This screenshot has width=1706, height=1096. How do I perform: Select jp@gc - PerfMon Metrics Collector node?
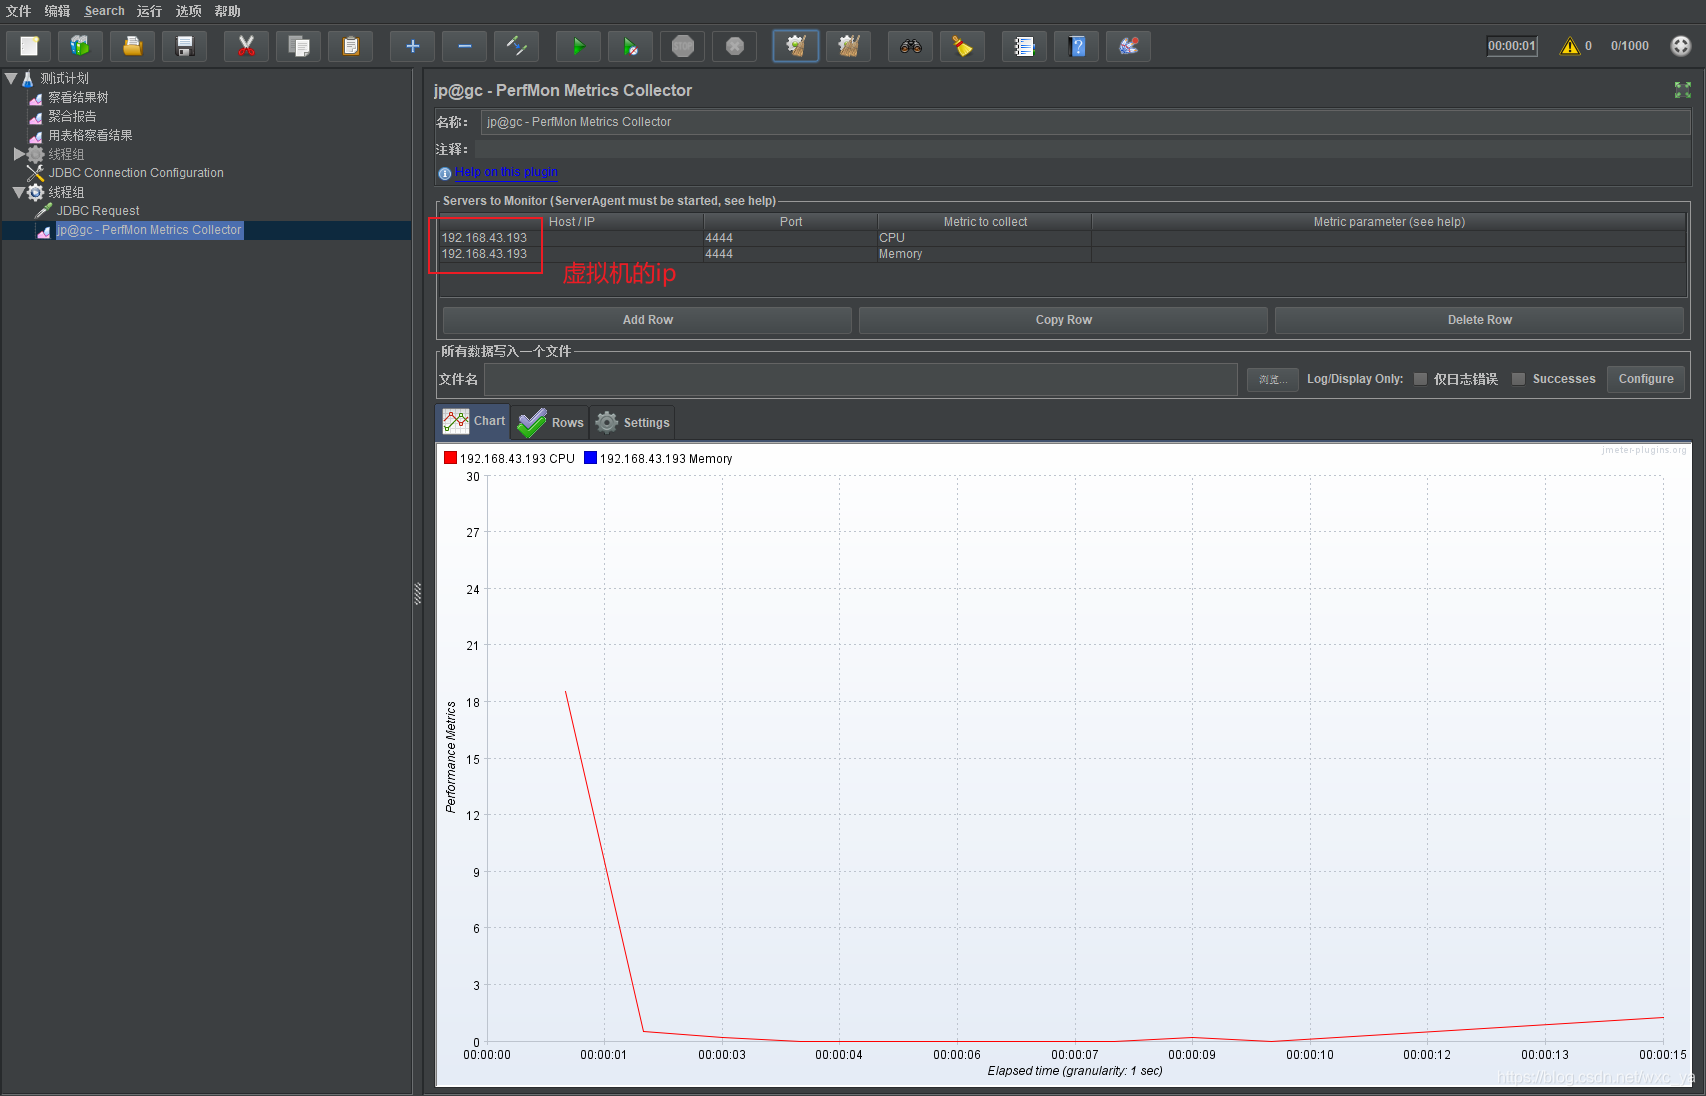click(x=149, y=230)
